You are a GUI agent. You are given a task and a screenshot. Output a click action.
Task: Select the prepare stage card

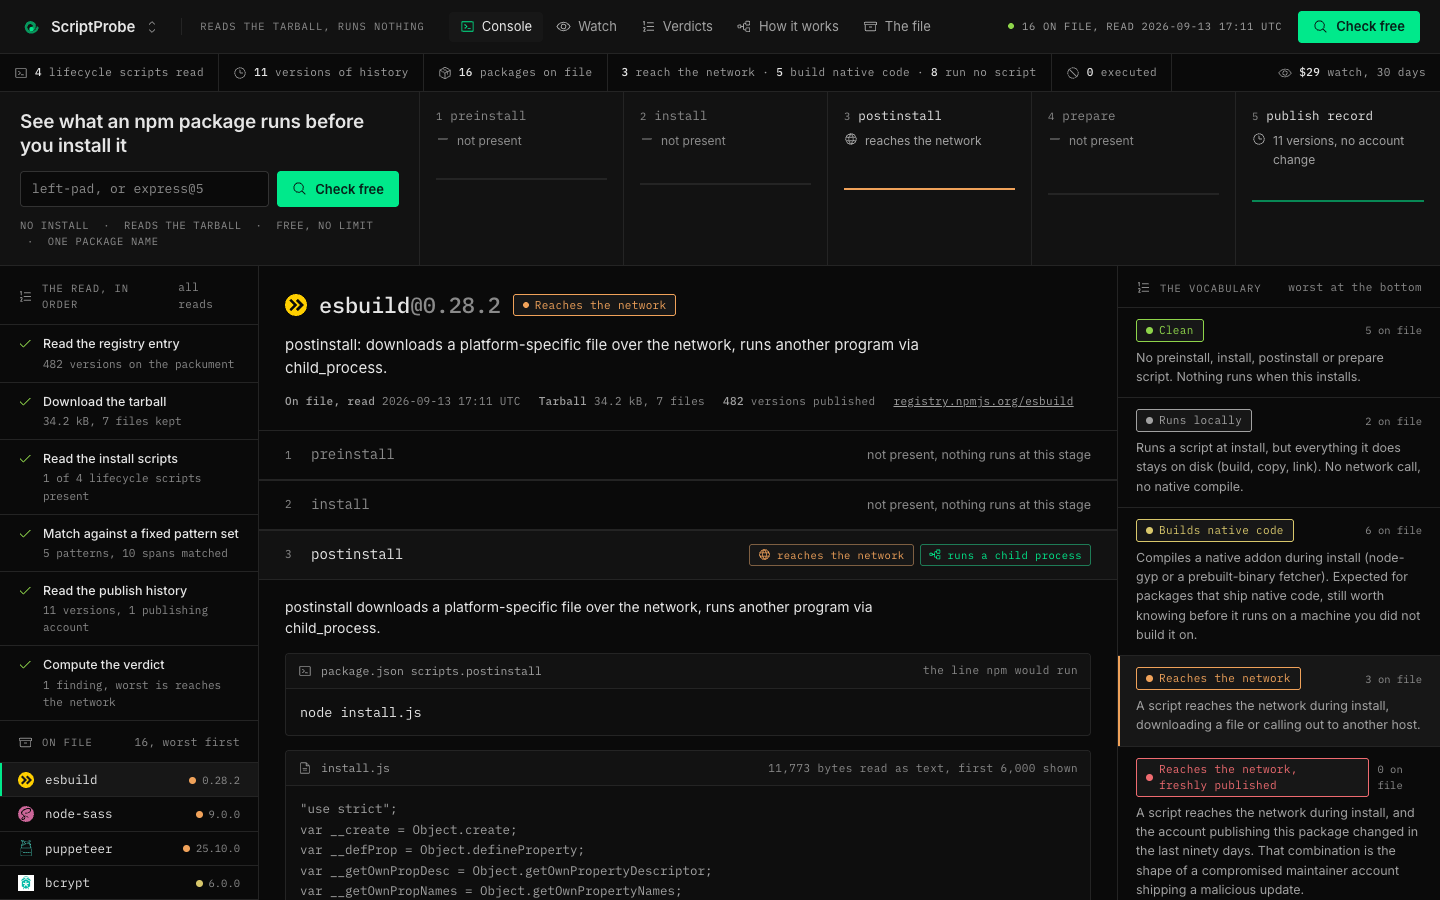pyautogui.click(x=1133, y=179)
